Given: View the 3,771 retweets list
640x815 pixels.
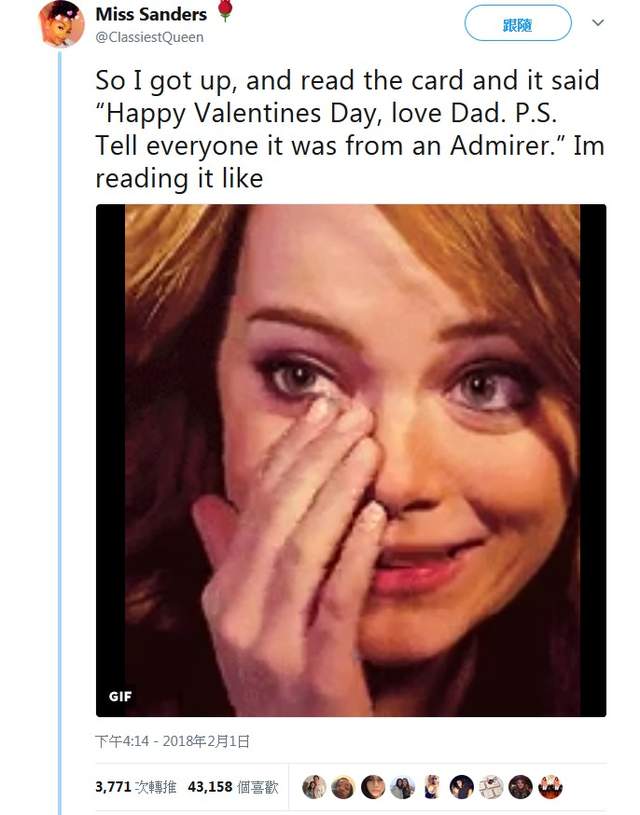Looking at the screenshot, I should click(x=135, y=786).
